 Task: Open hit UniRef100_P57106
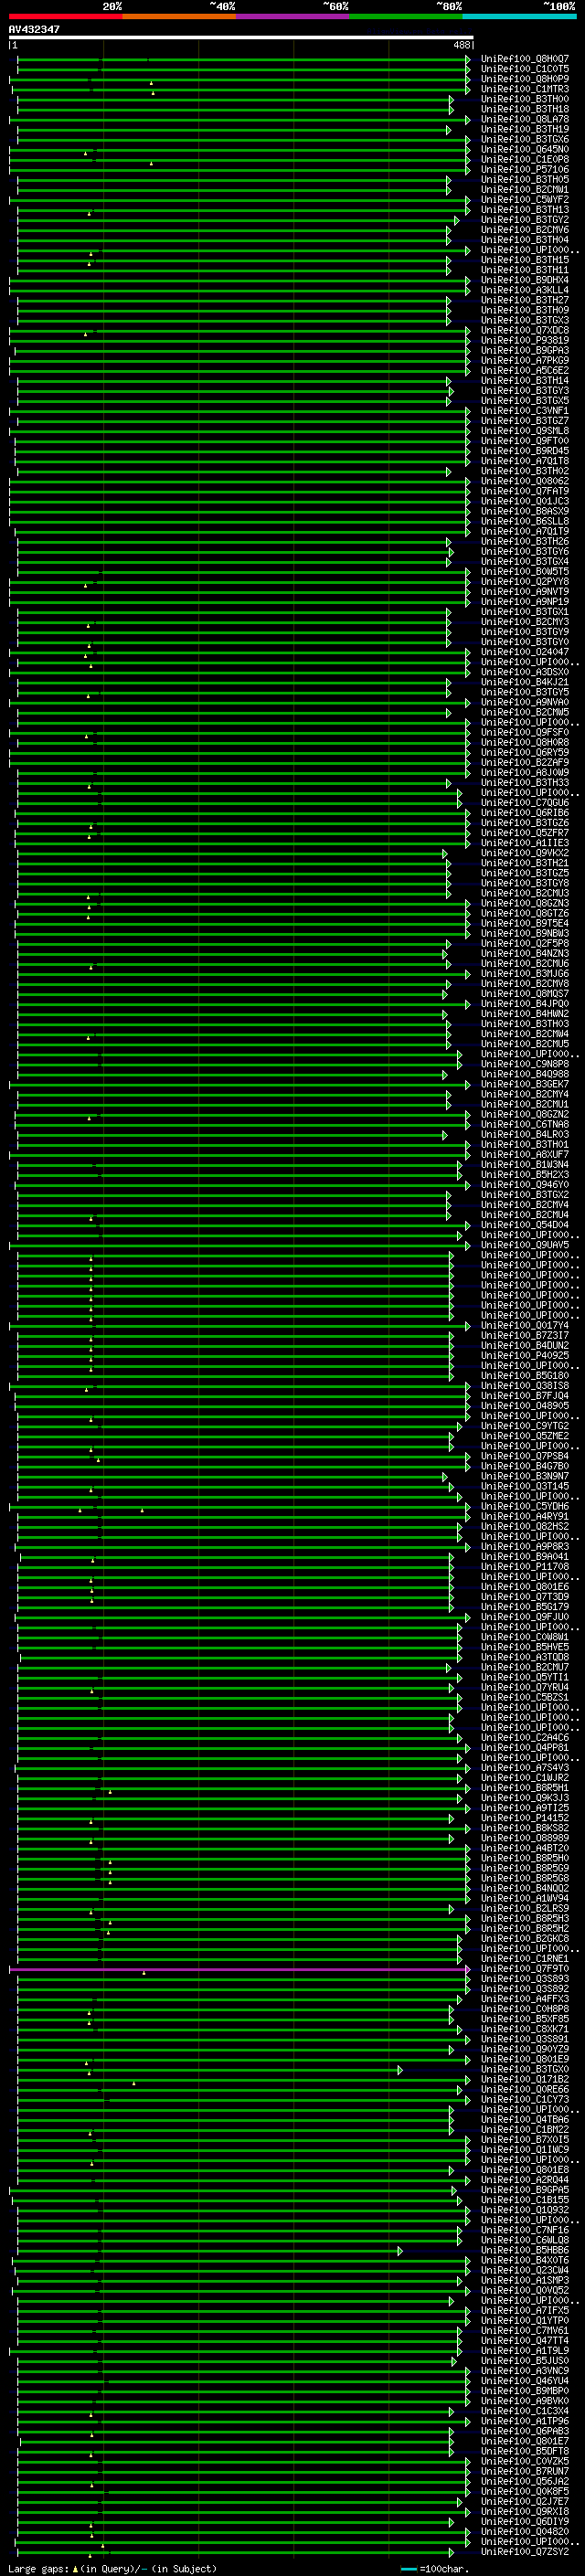coord(525,169)
